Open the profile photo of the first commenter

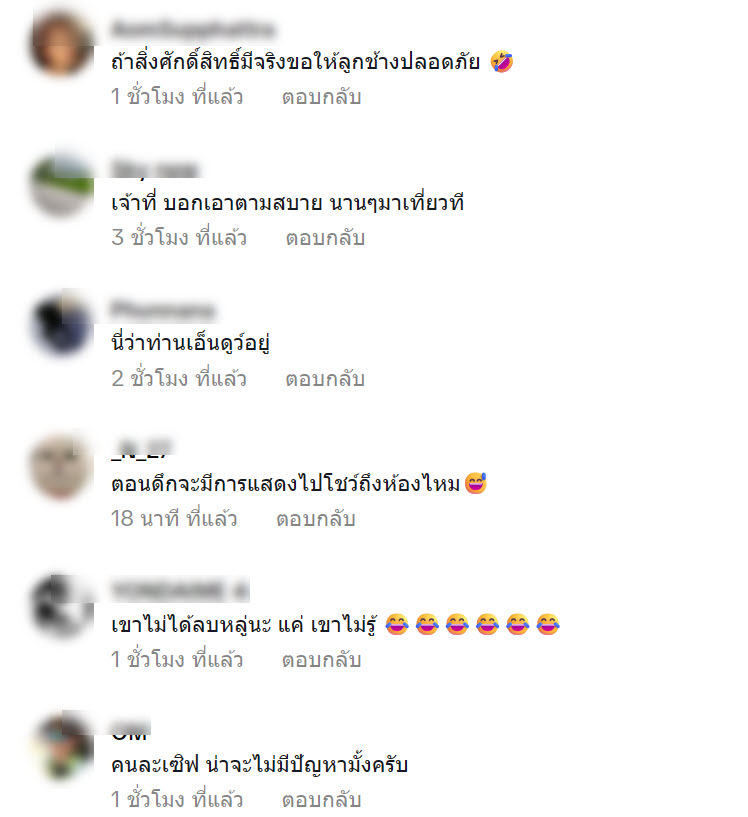(x=61, y=45)
